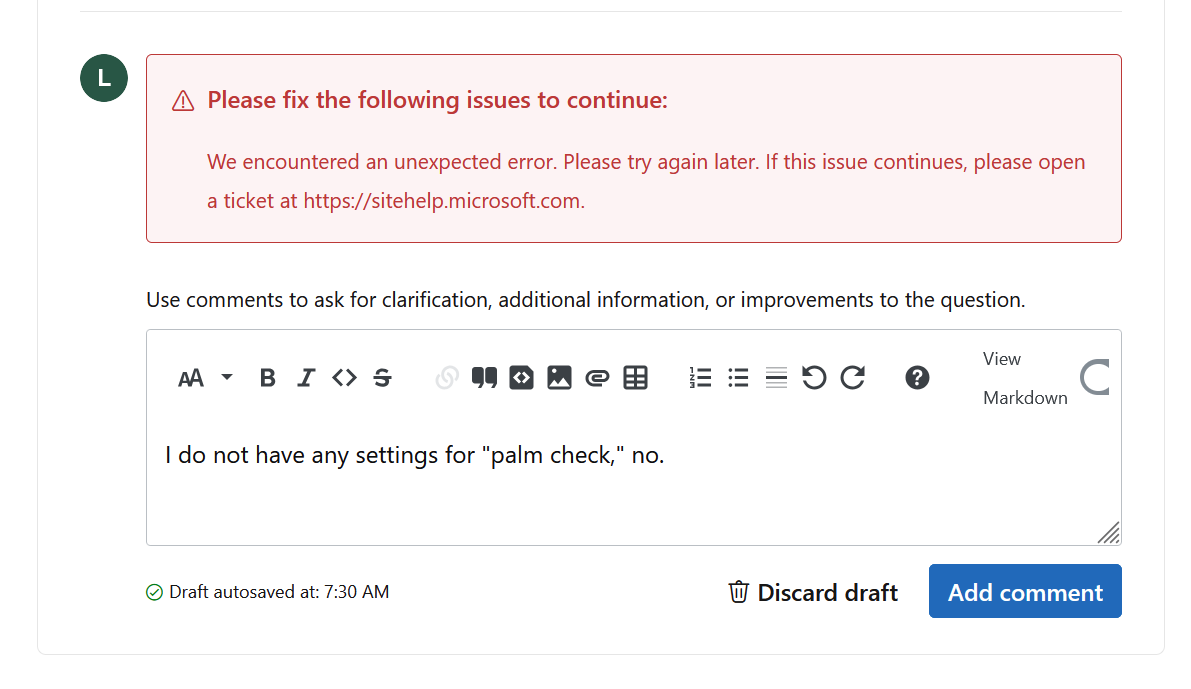Toggle bold formatting in comment editor
1191x689 pixels.
pos(267,378)
